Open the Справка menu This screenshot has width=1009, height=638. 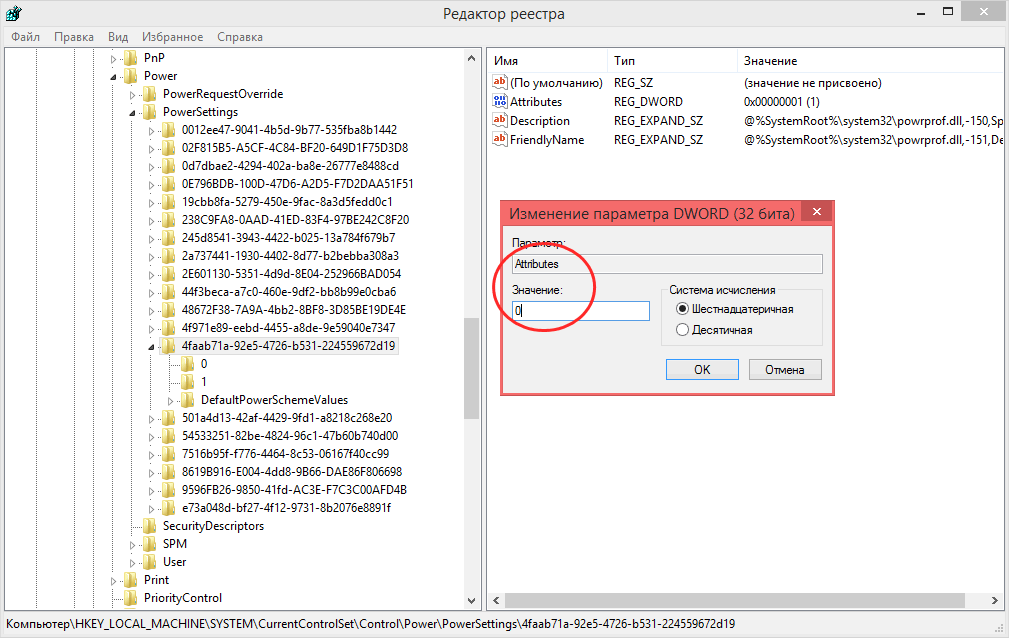(x=239, y=37)
